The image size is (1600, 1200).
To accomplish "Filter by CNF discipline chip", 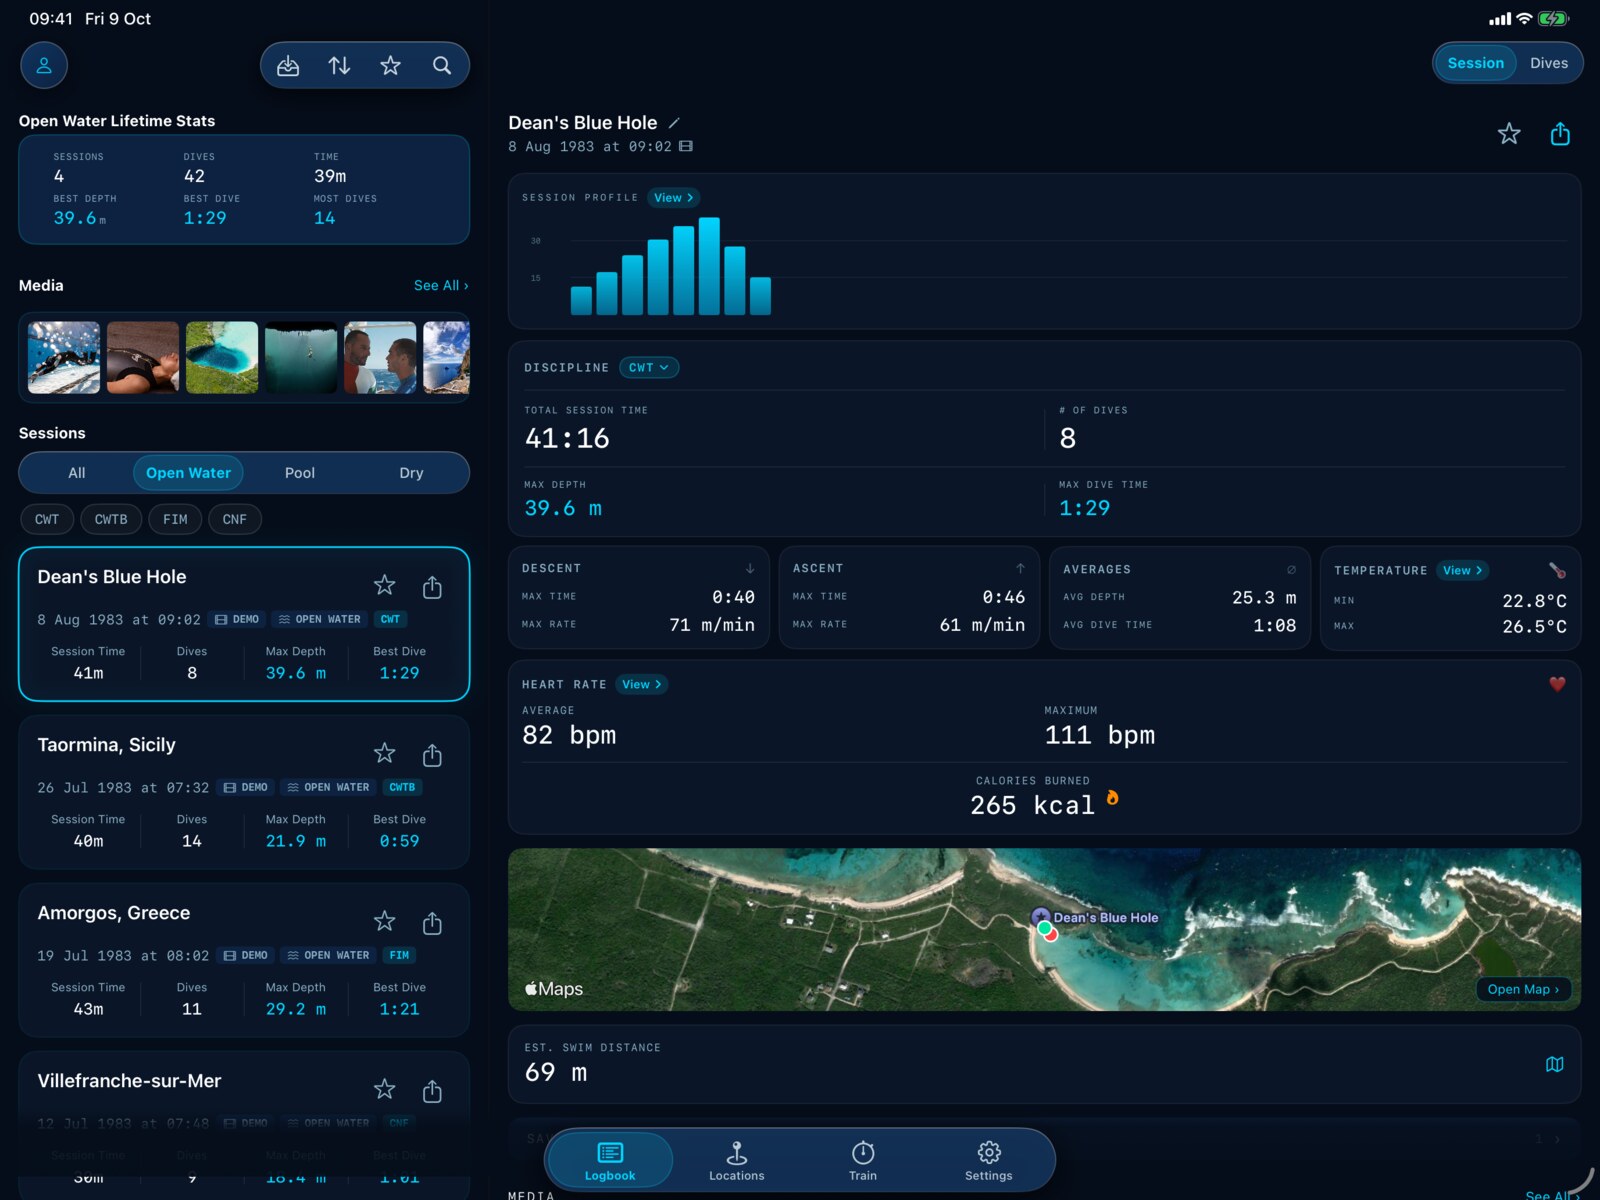I will click(235, 519).
